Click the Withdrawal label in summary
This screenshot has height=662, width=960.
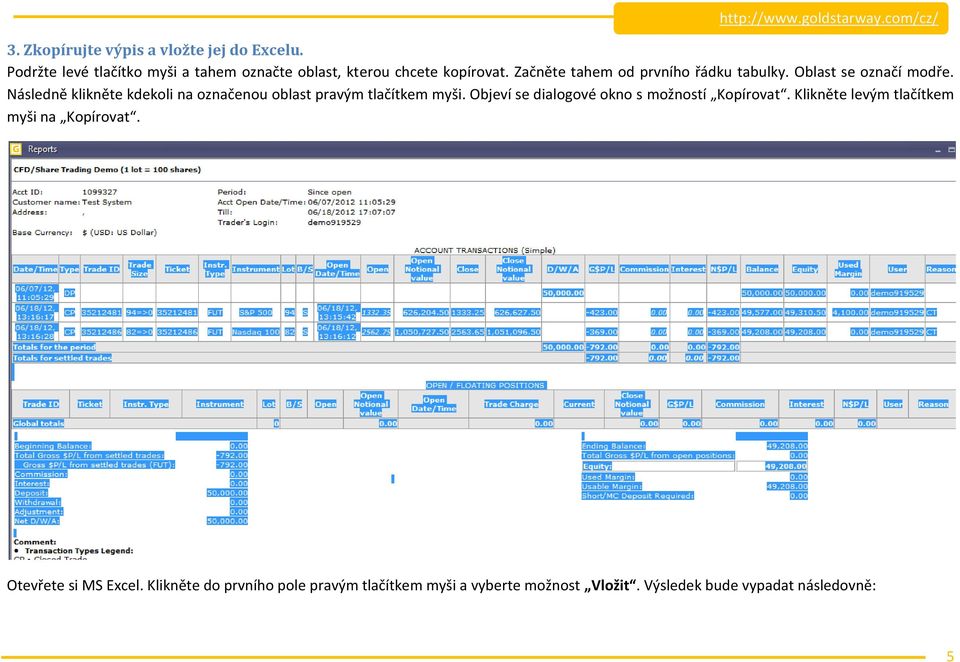[x=37, y=502]
